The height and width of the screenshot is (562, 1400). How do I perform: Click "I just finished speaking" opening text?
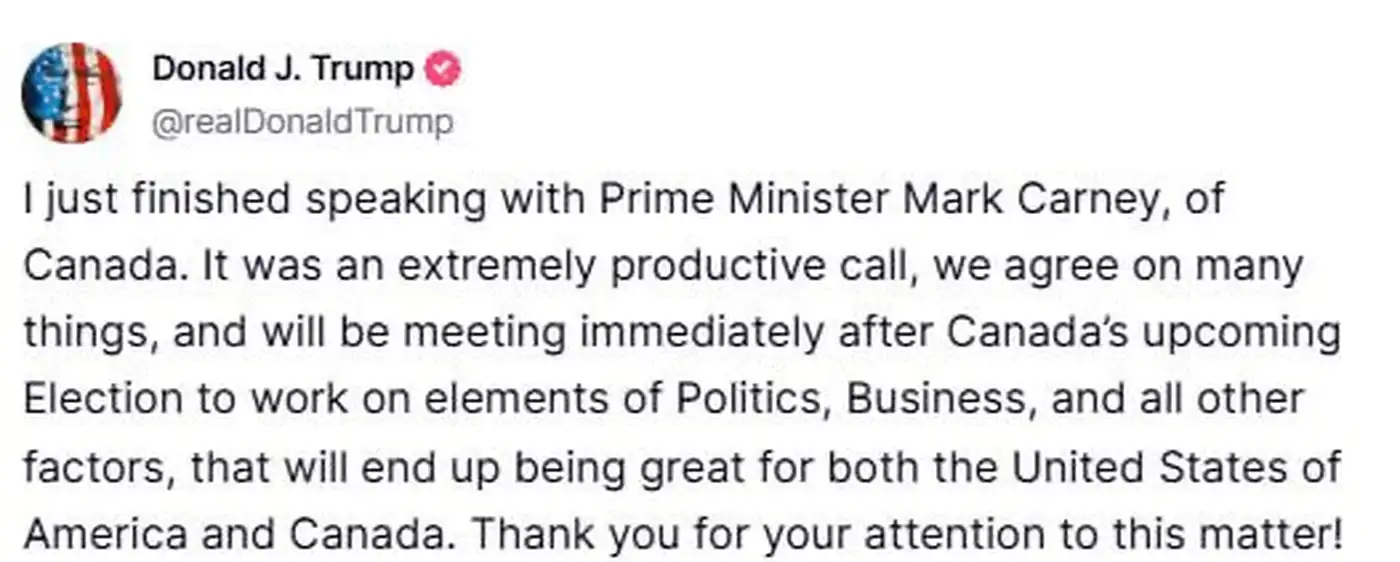click(x=159, y=200)
